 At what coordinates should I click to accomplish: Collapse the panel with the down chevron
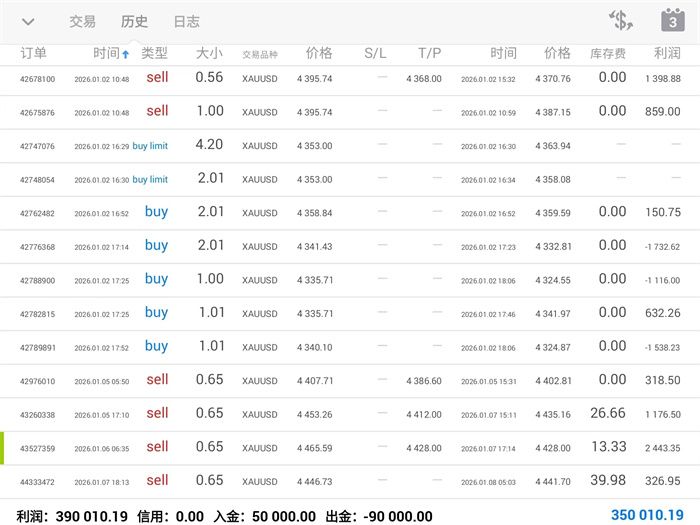tap(28, 22)
